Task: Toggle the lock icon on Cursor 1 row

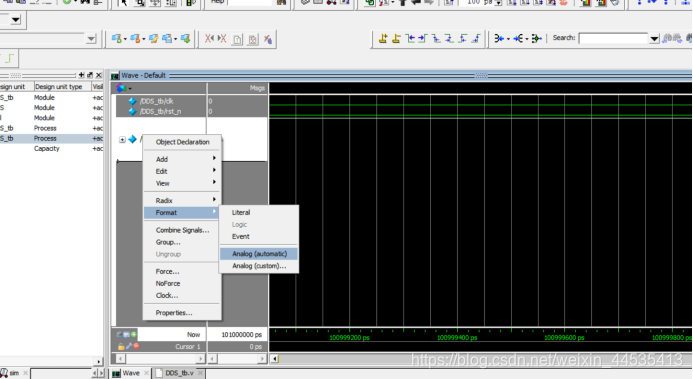Action: [x=121, y=346]
